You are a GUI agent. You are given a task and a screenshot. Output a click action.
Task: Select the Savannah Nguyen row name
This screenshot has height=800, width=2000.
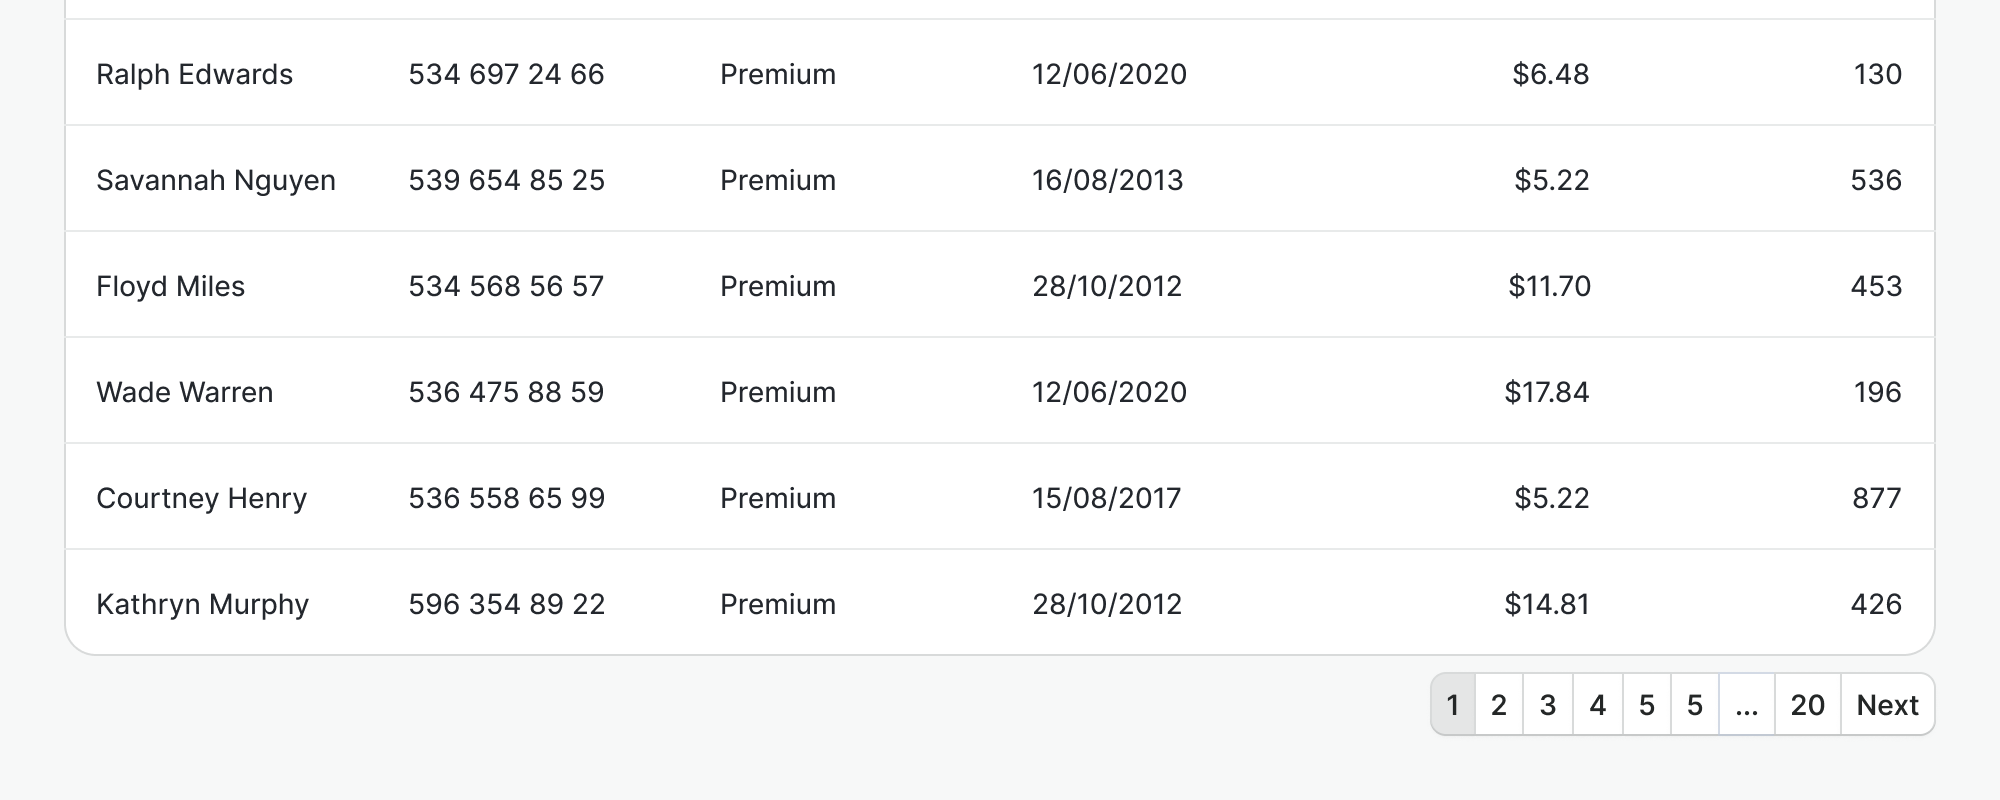(216, 180)
